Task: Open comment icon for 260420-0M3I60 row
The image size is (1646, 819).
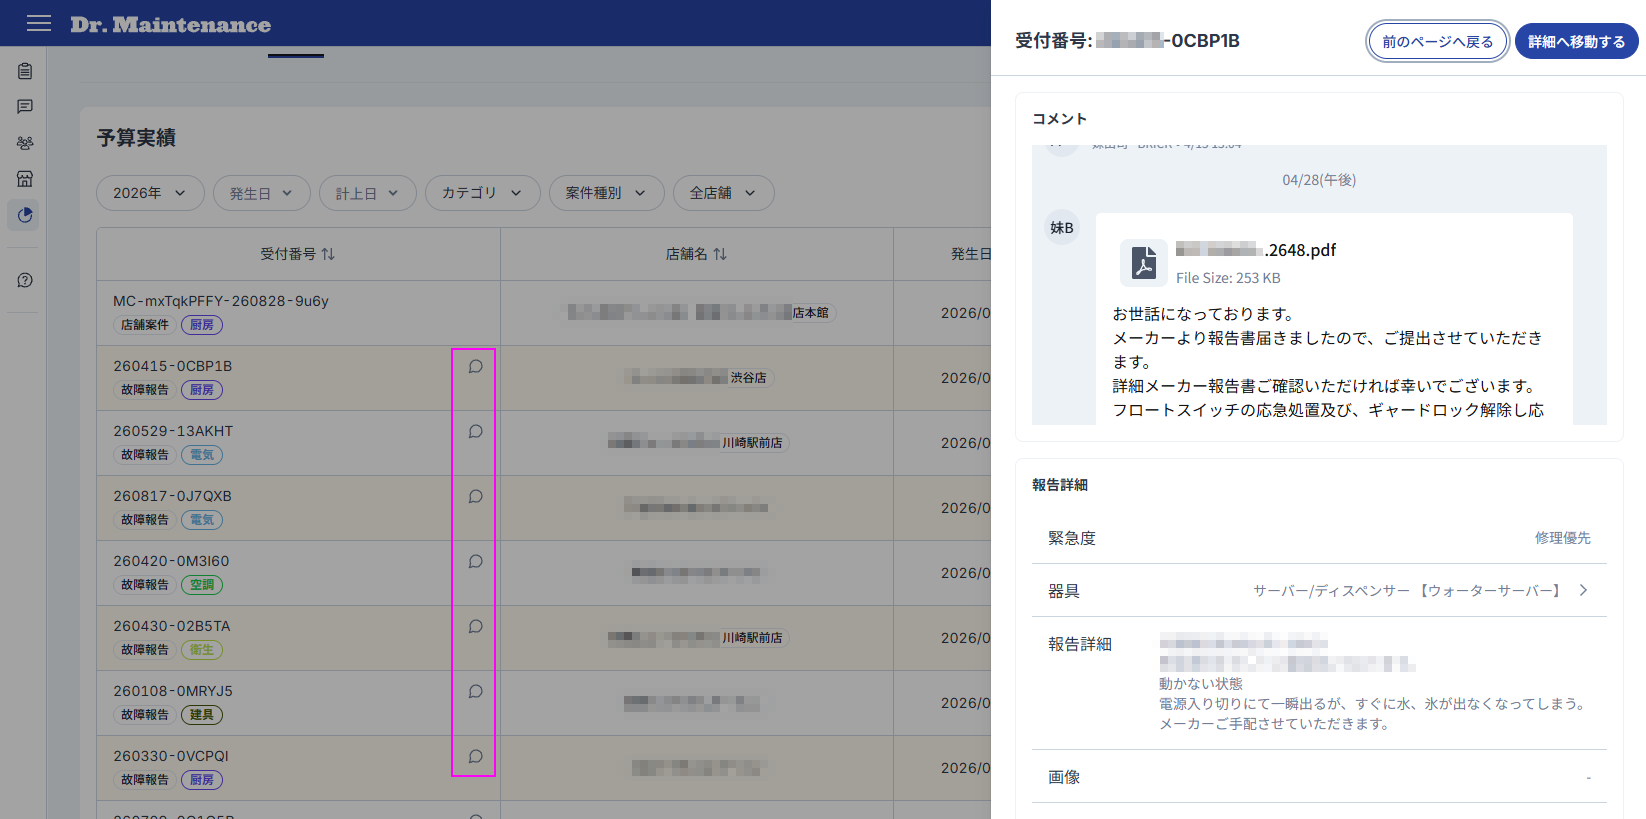Action: pos(476,561)
